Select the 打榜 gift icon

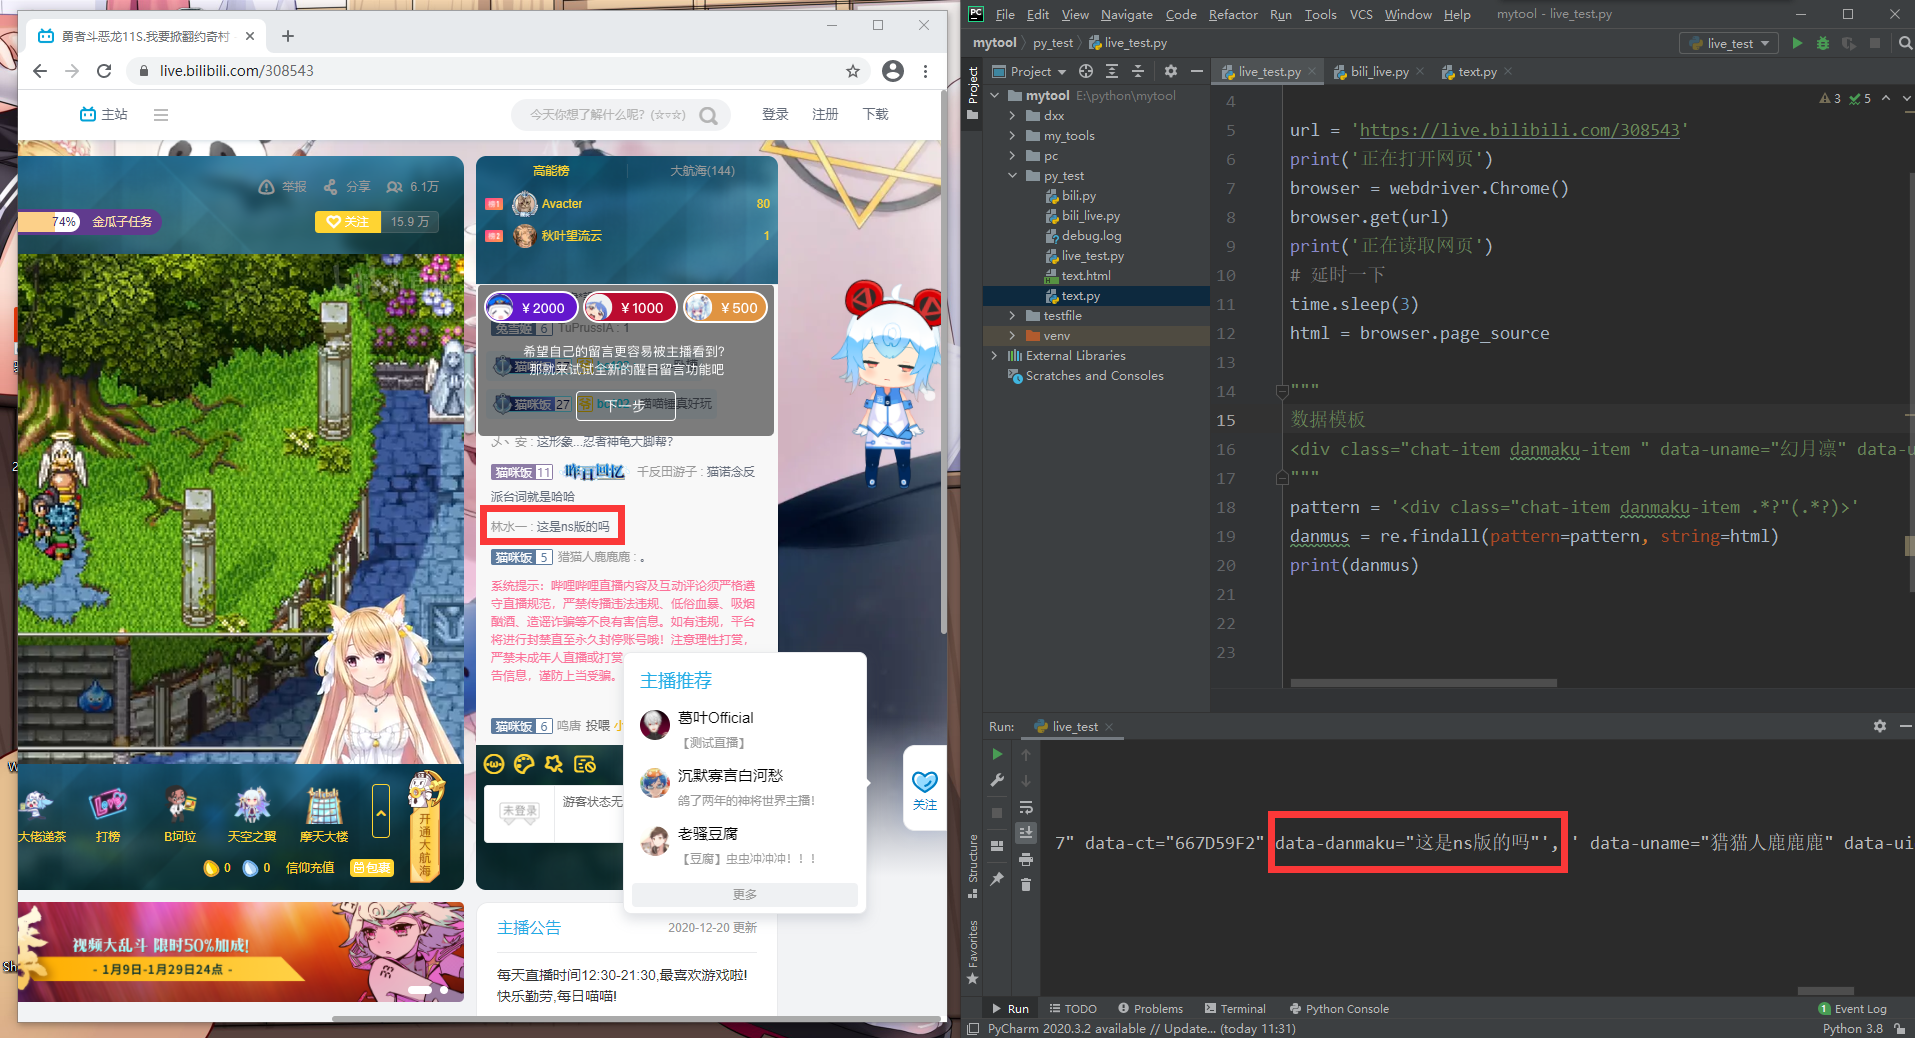[x=108, y=814]
